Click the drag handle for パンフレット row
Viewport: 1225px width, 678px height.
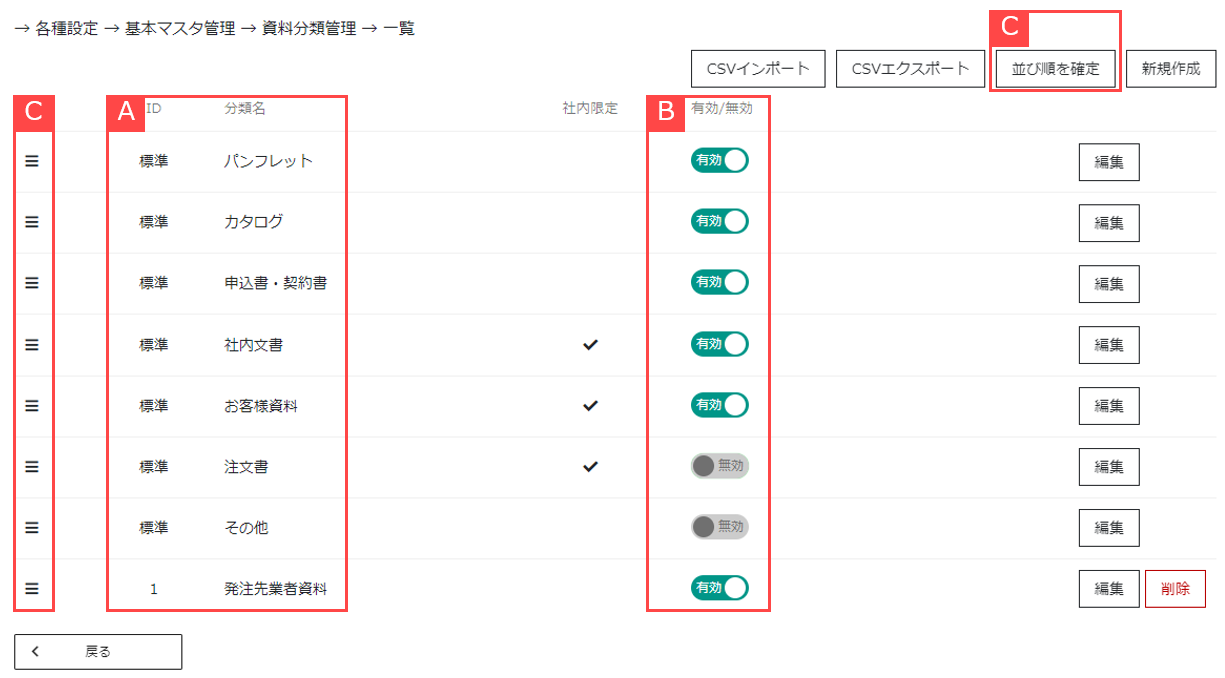point(32,161)
